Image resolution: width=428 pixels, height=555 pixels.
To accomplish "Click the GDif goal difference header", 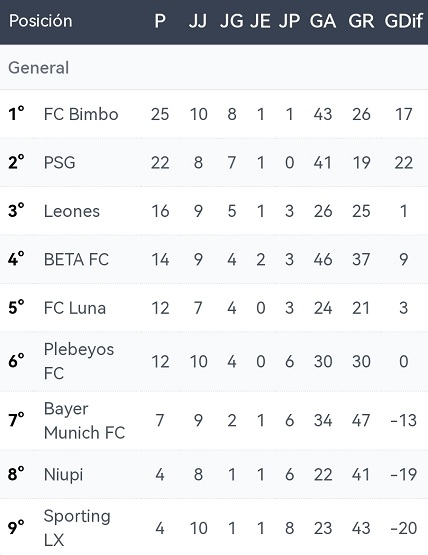I will [404, 21].
